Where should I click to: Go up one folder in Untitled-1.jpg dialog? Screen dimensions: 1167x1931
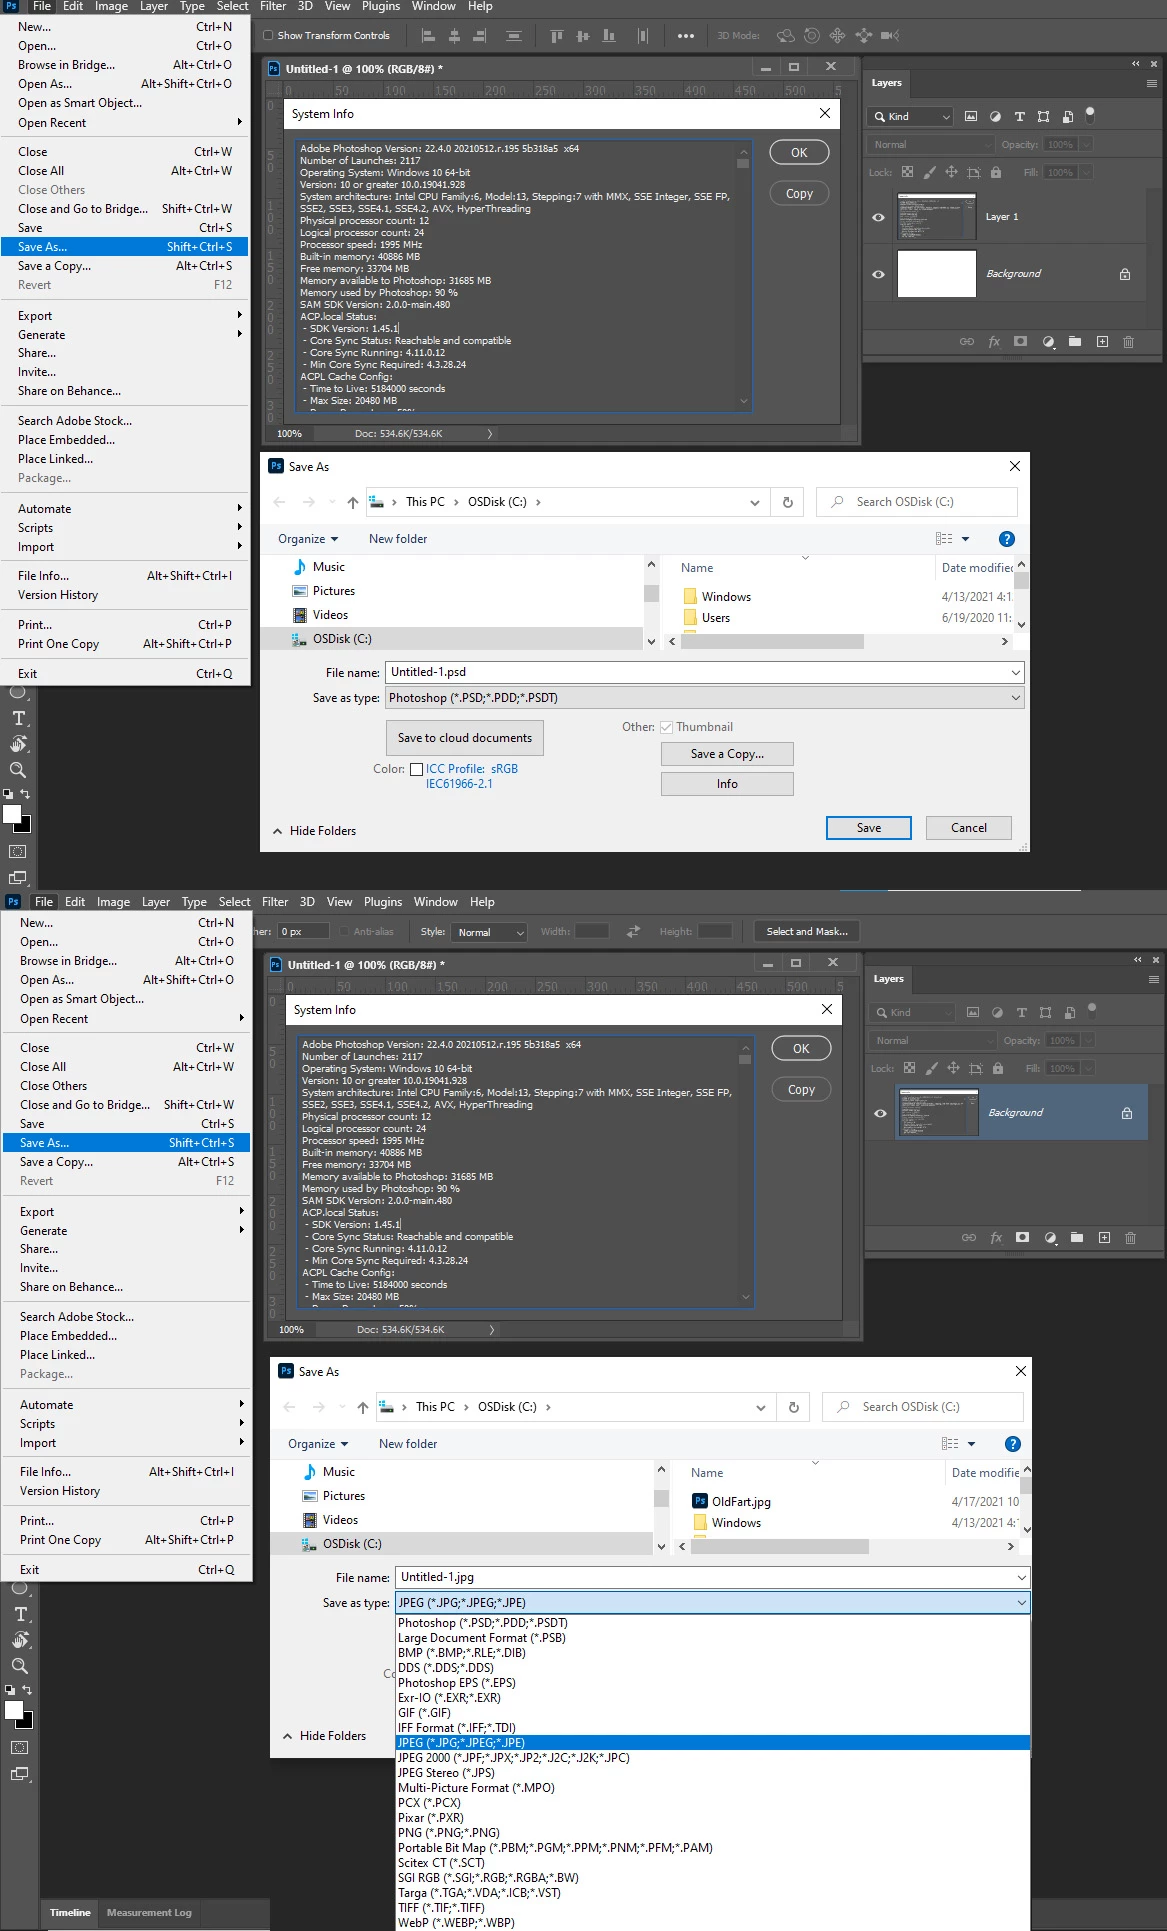pos(363,1407)
